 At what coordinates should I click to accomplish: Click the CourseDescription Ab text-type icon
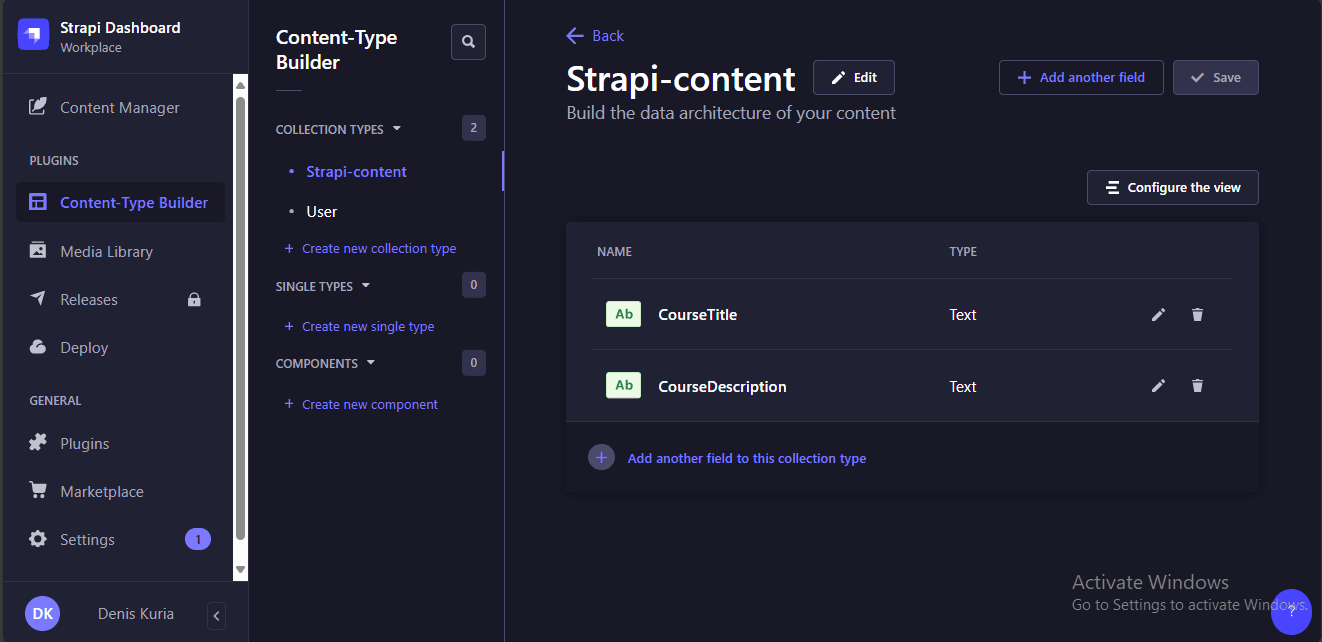pyautogui.click(x=623, y=386)
